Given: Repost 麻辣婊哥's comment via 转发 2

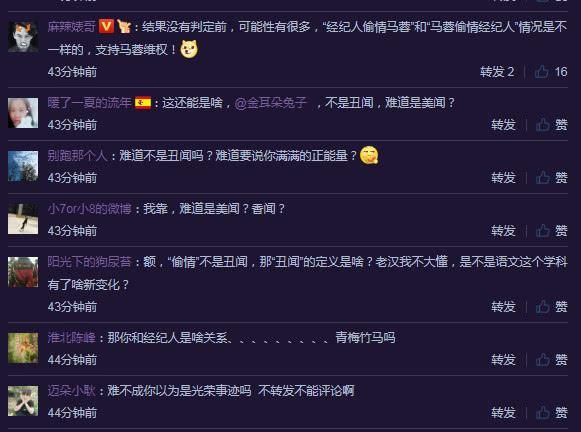Looking at the screenshot, I should pos(497,72).
